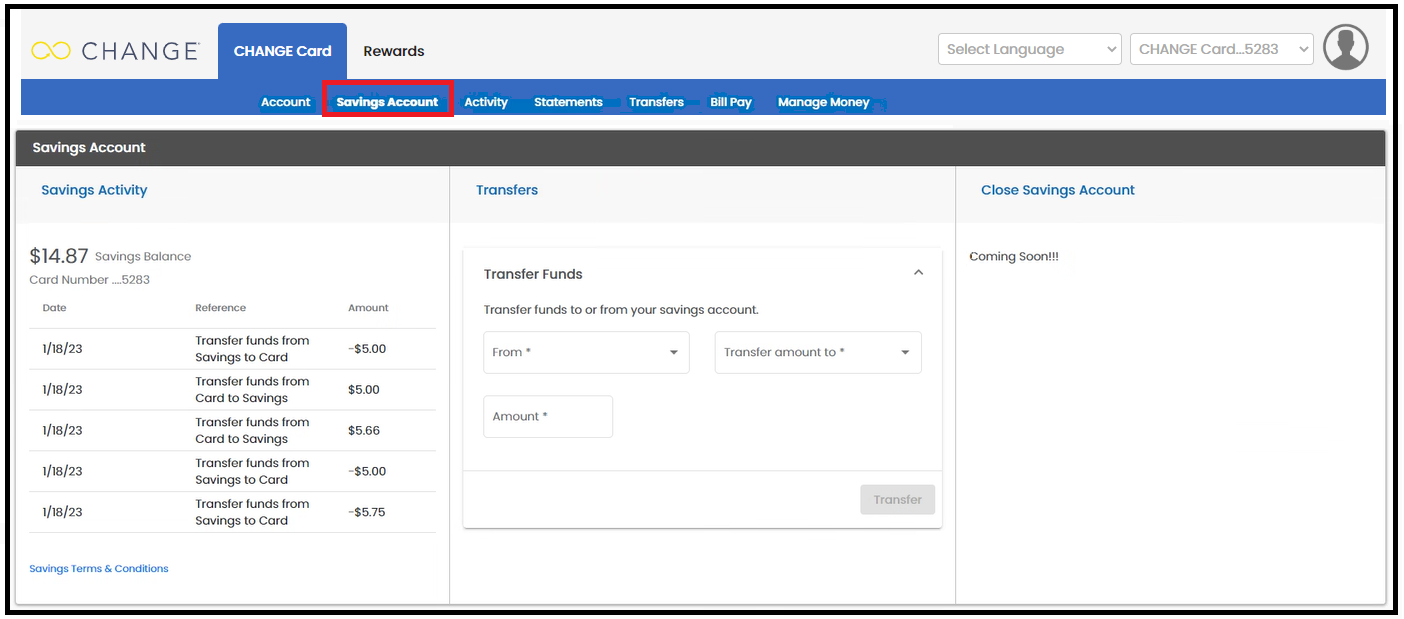Open the user profile avatar icon

click(1345, 47)
